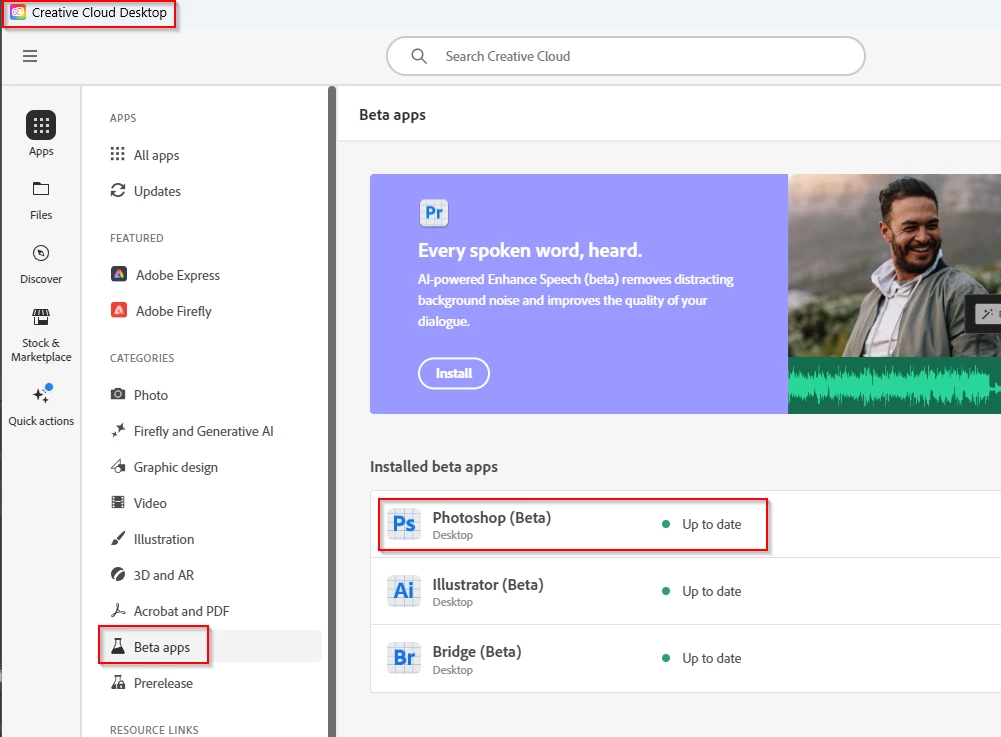Click the Bridge (Beta) Br icon

403,658
